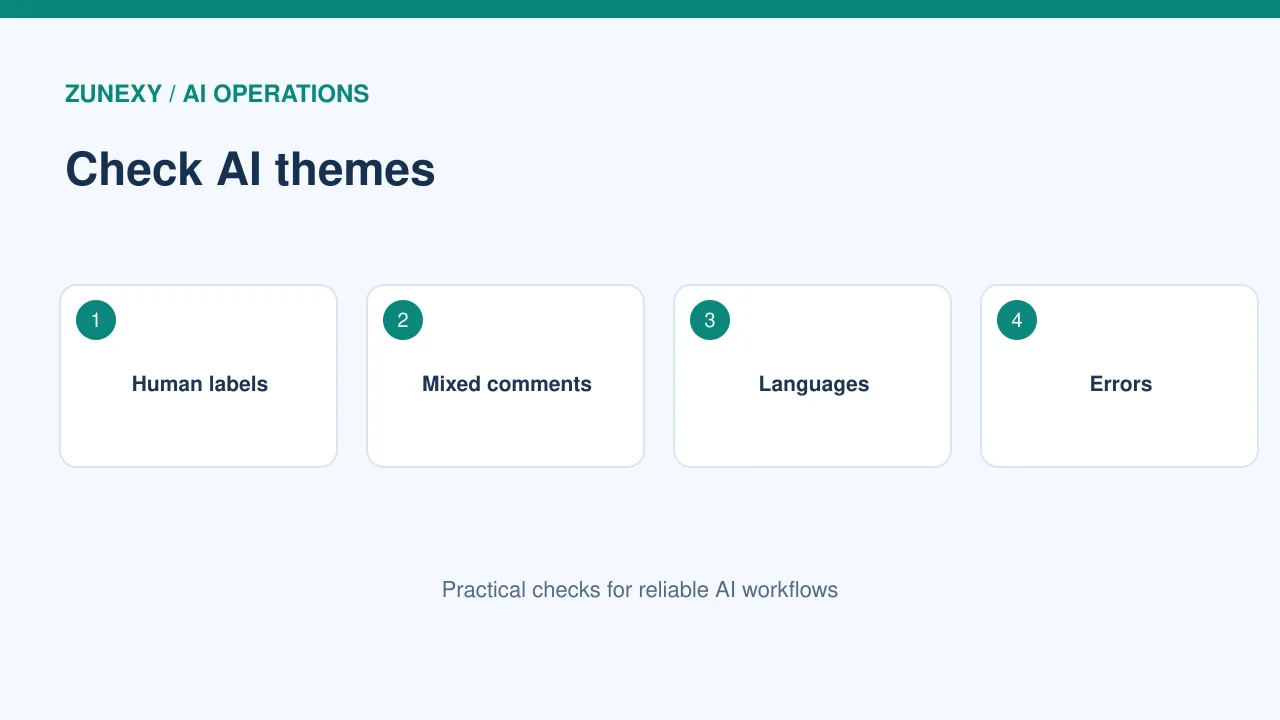Select the Languages card title
The width and height of the screenshot is (1280, 720).
tap(814, 384)
